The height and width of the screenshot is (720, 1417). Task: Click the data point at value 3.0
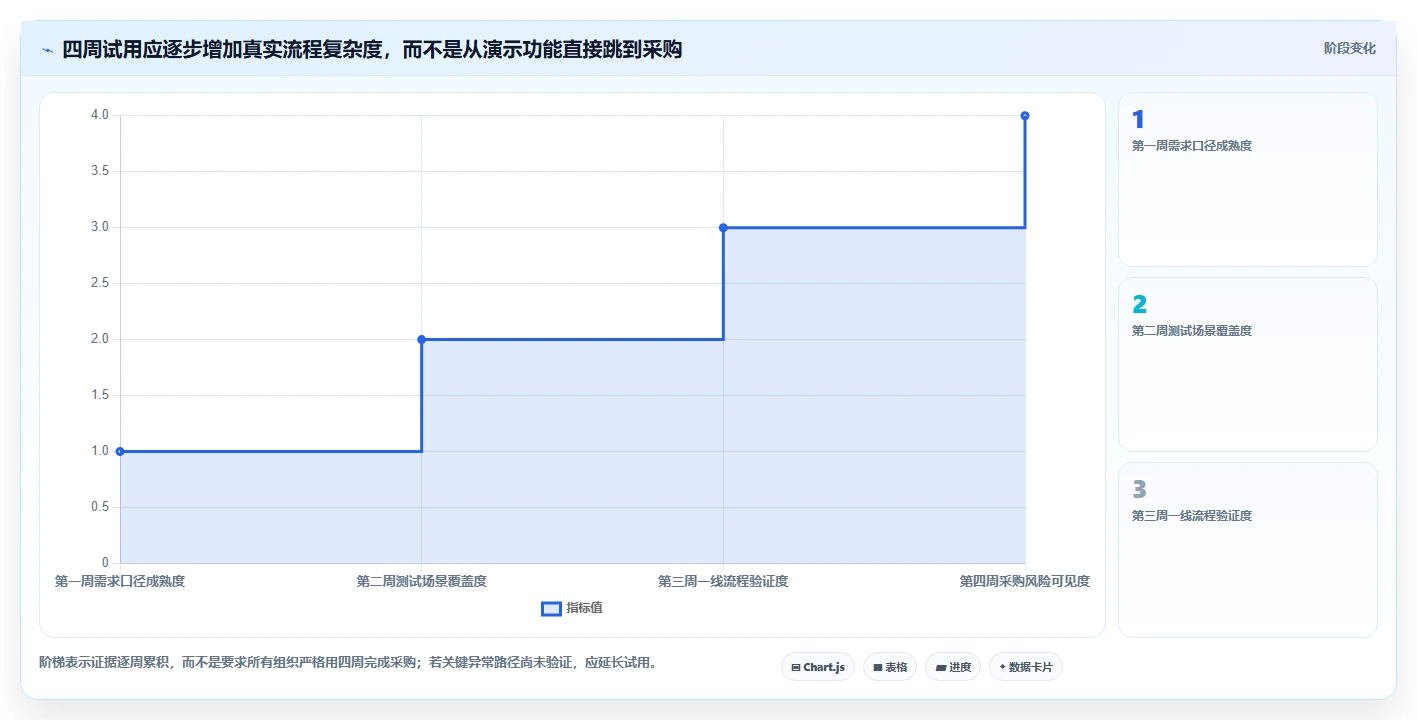(x=723, y=227)
